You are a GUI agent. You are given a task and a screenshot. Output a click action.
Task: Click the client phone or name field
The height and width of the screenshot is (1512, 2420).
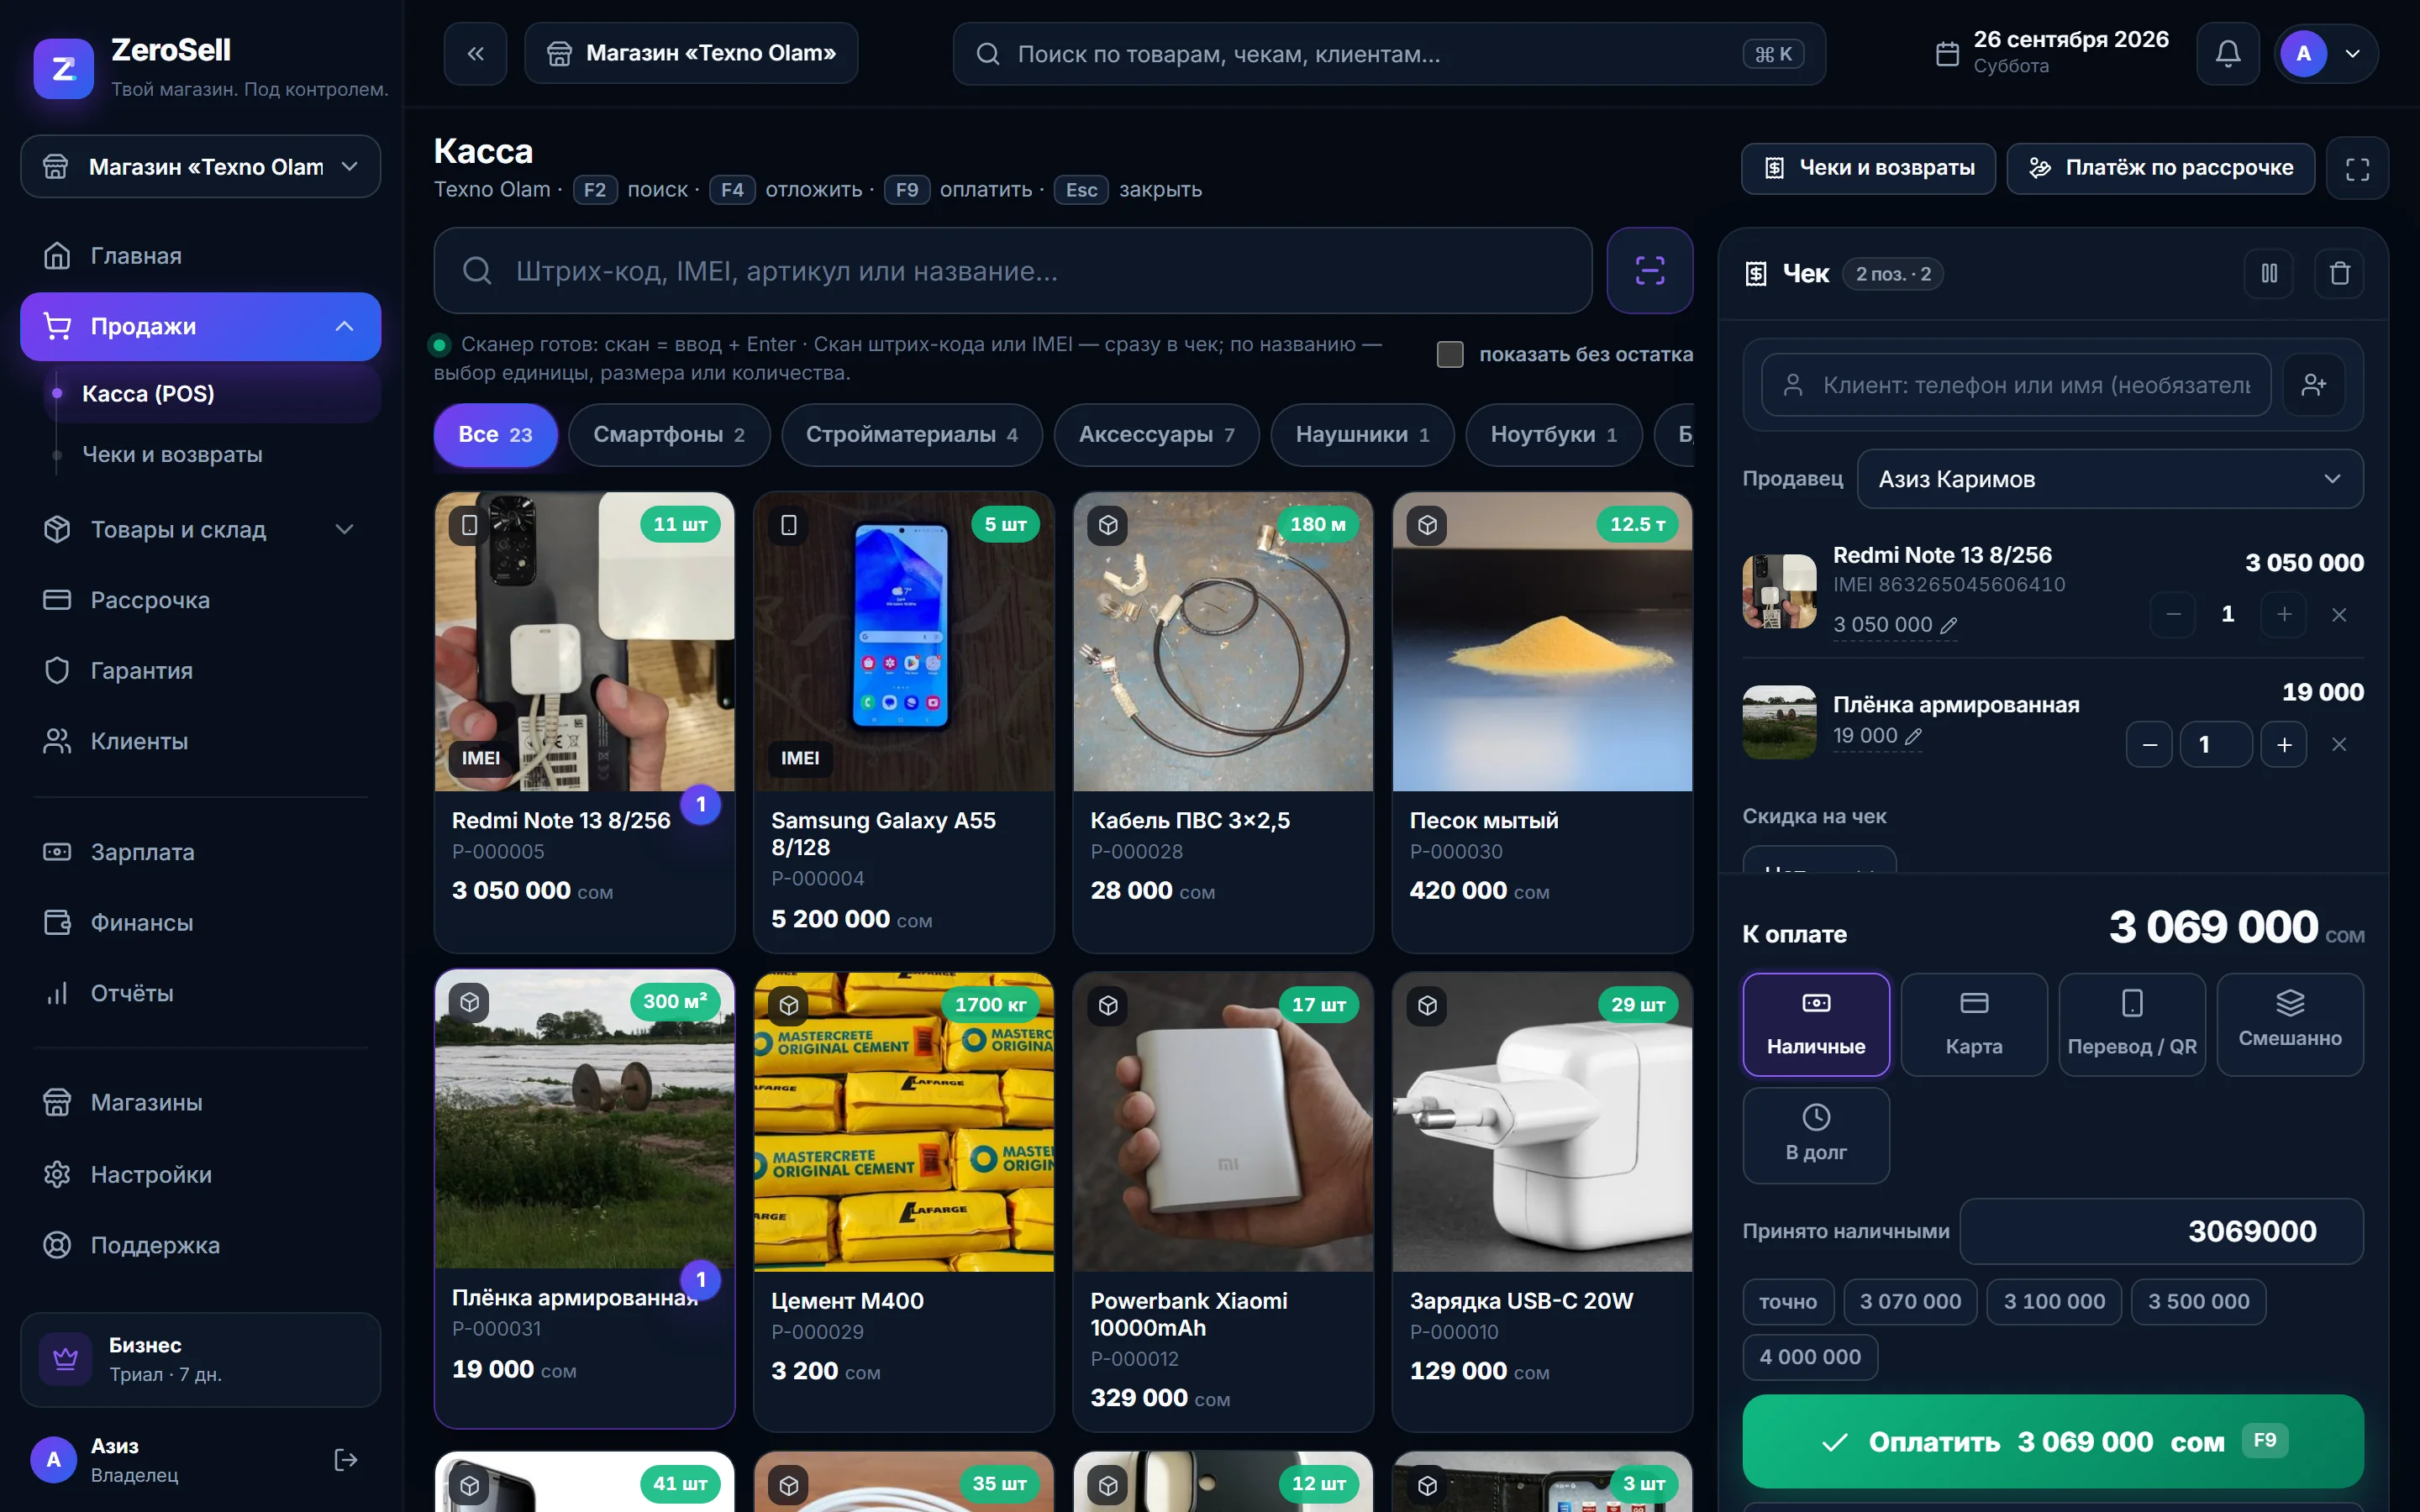coord(2016,385)
